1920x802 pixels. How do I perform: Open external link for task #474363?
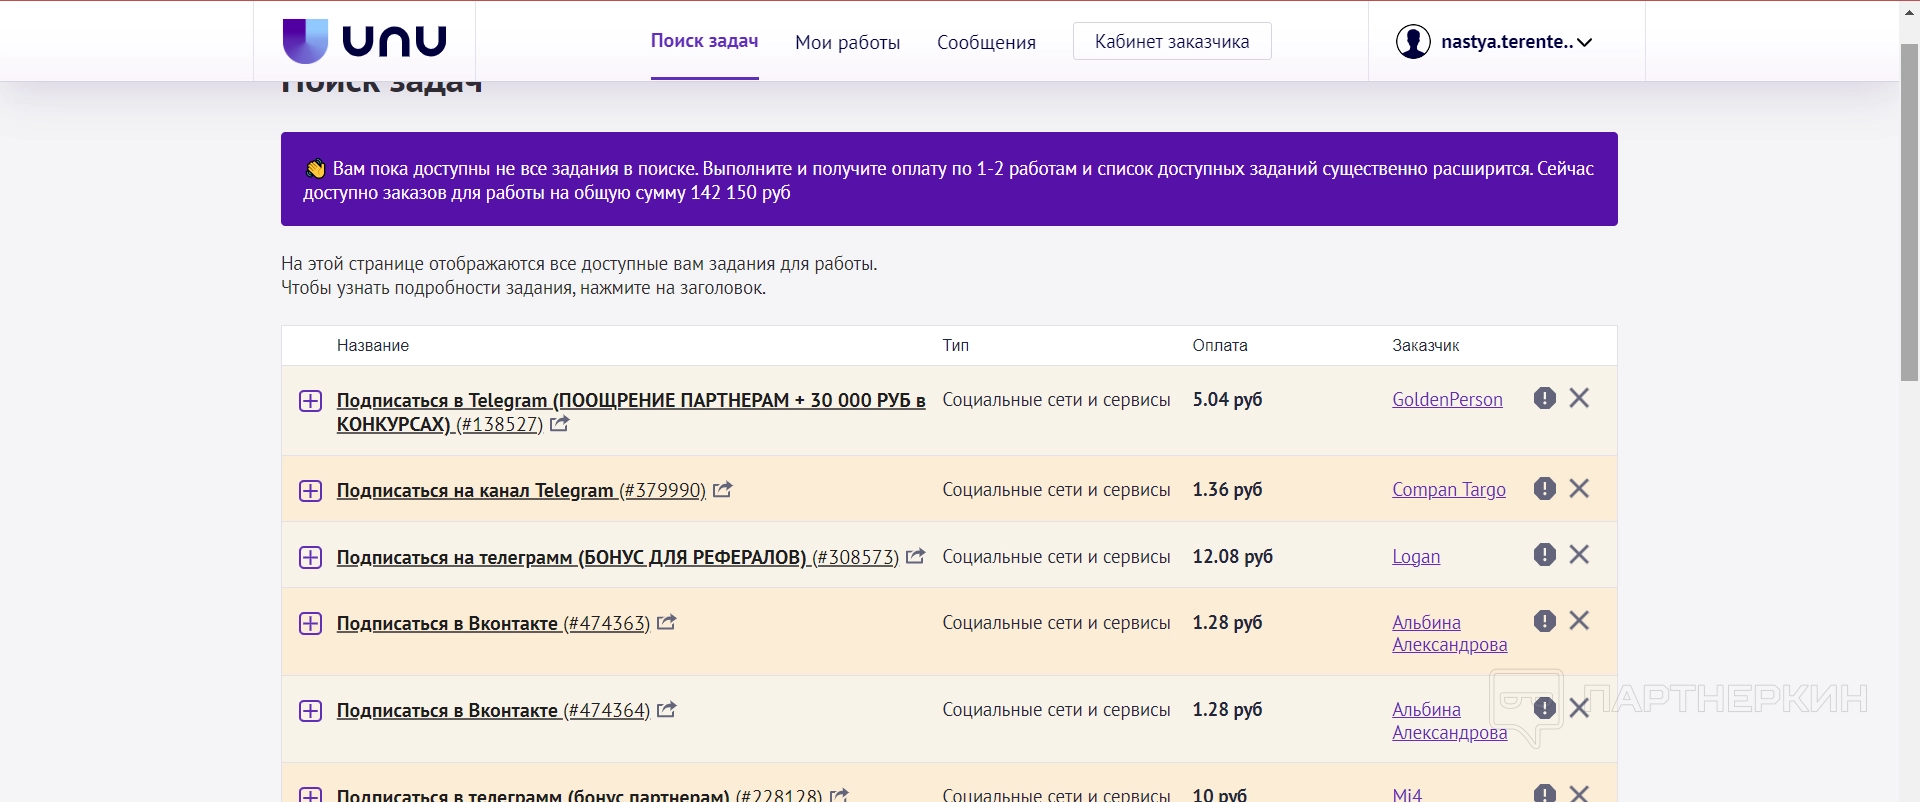(667, 623)
